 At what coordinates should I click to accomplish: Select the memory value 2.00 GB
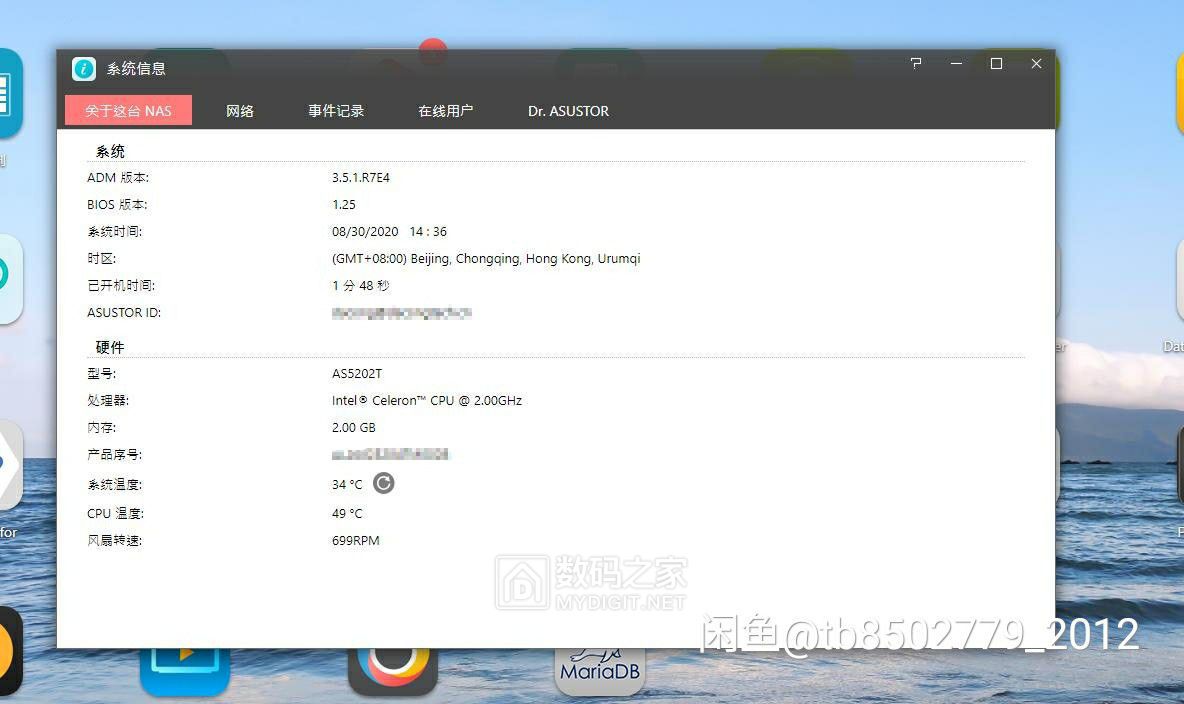tap(353, 428)
